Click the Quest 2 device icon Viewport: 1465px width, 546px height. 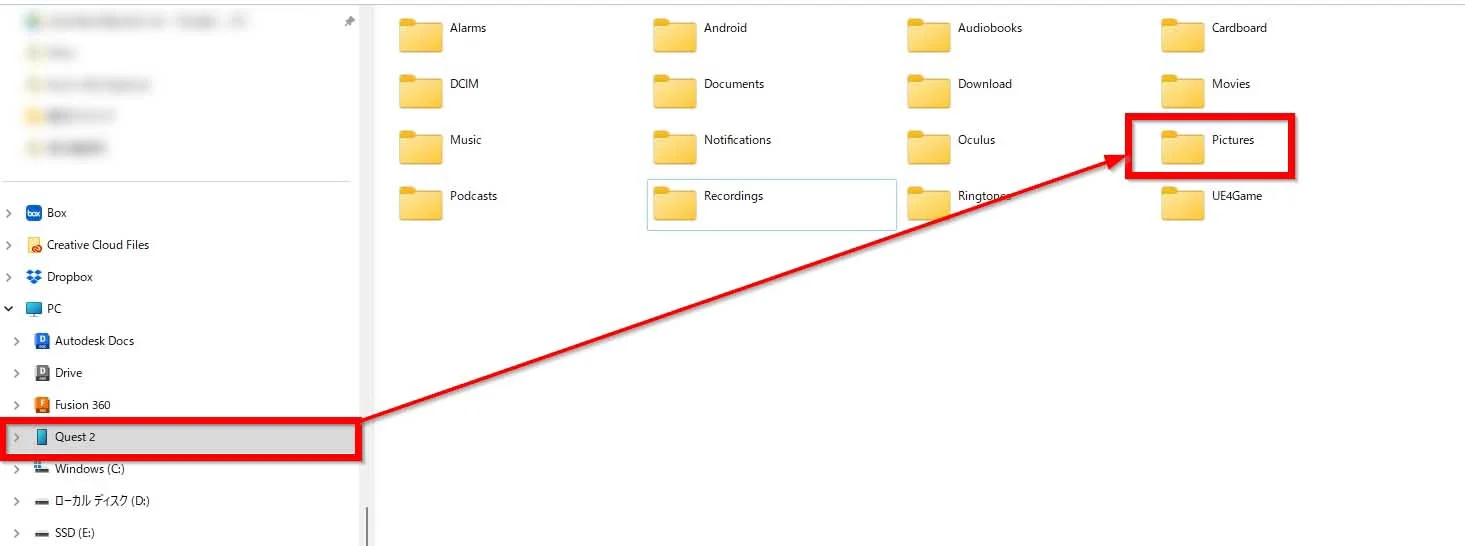coord(42,437)
